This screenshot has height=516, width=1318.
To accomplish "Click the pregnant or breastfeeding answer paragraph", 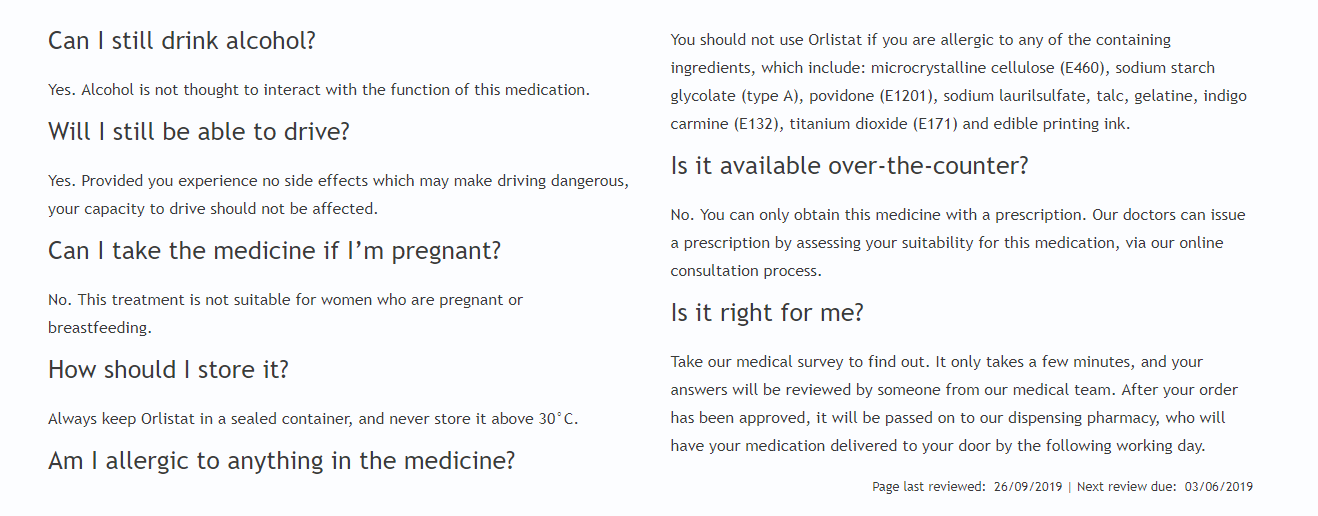I will (x=285, y=313).
